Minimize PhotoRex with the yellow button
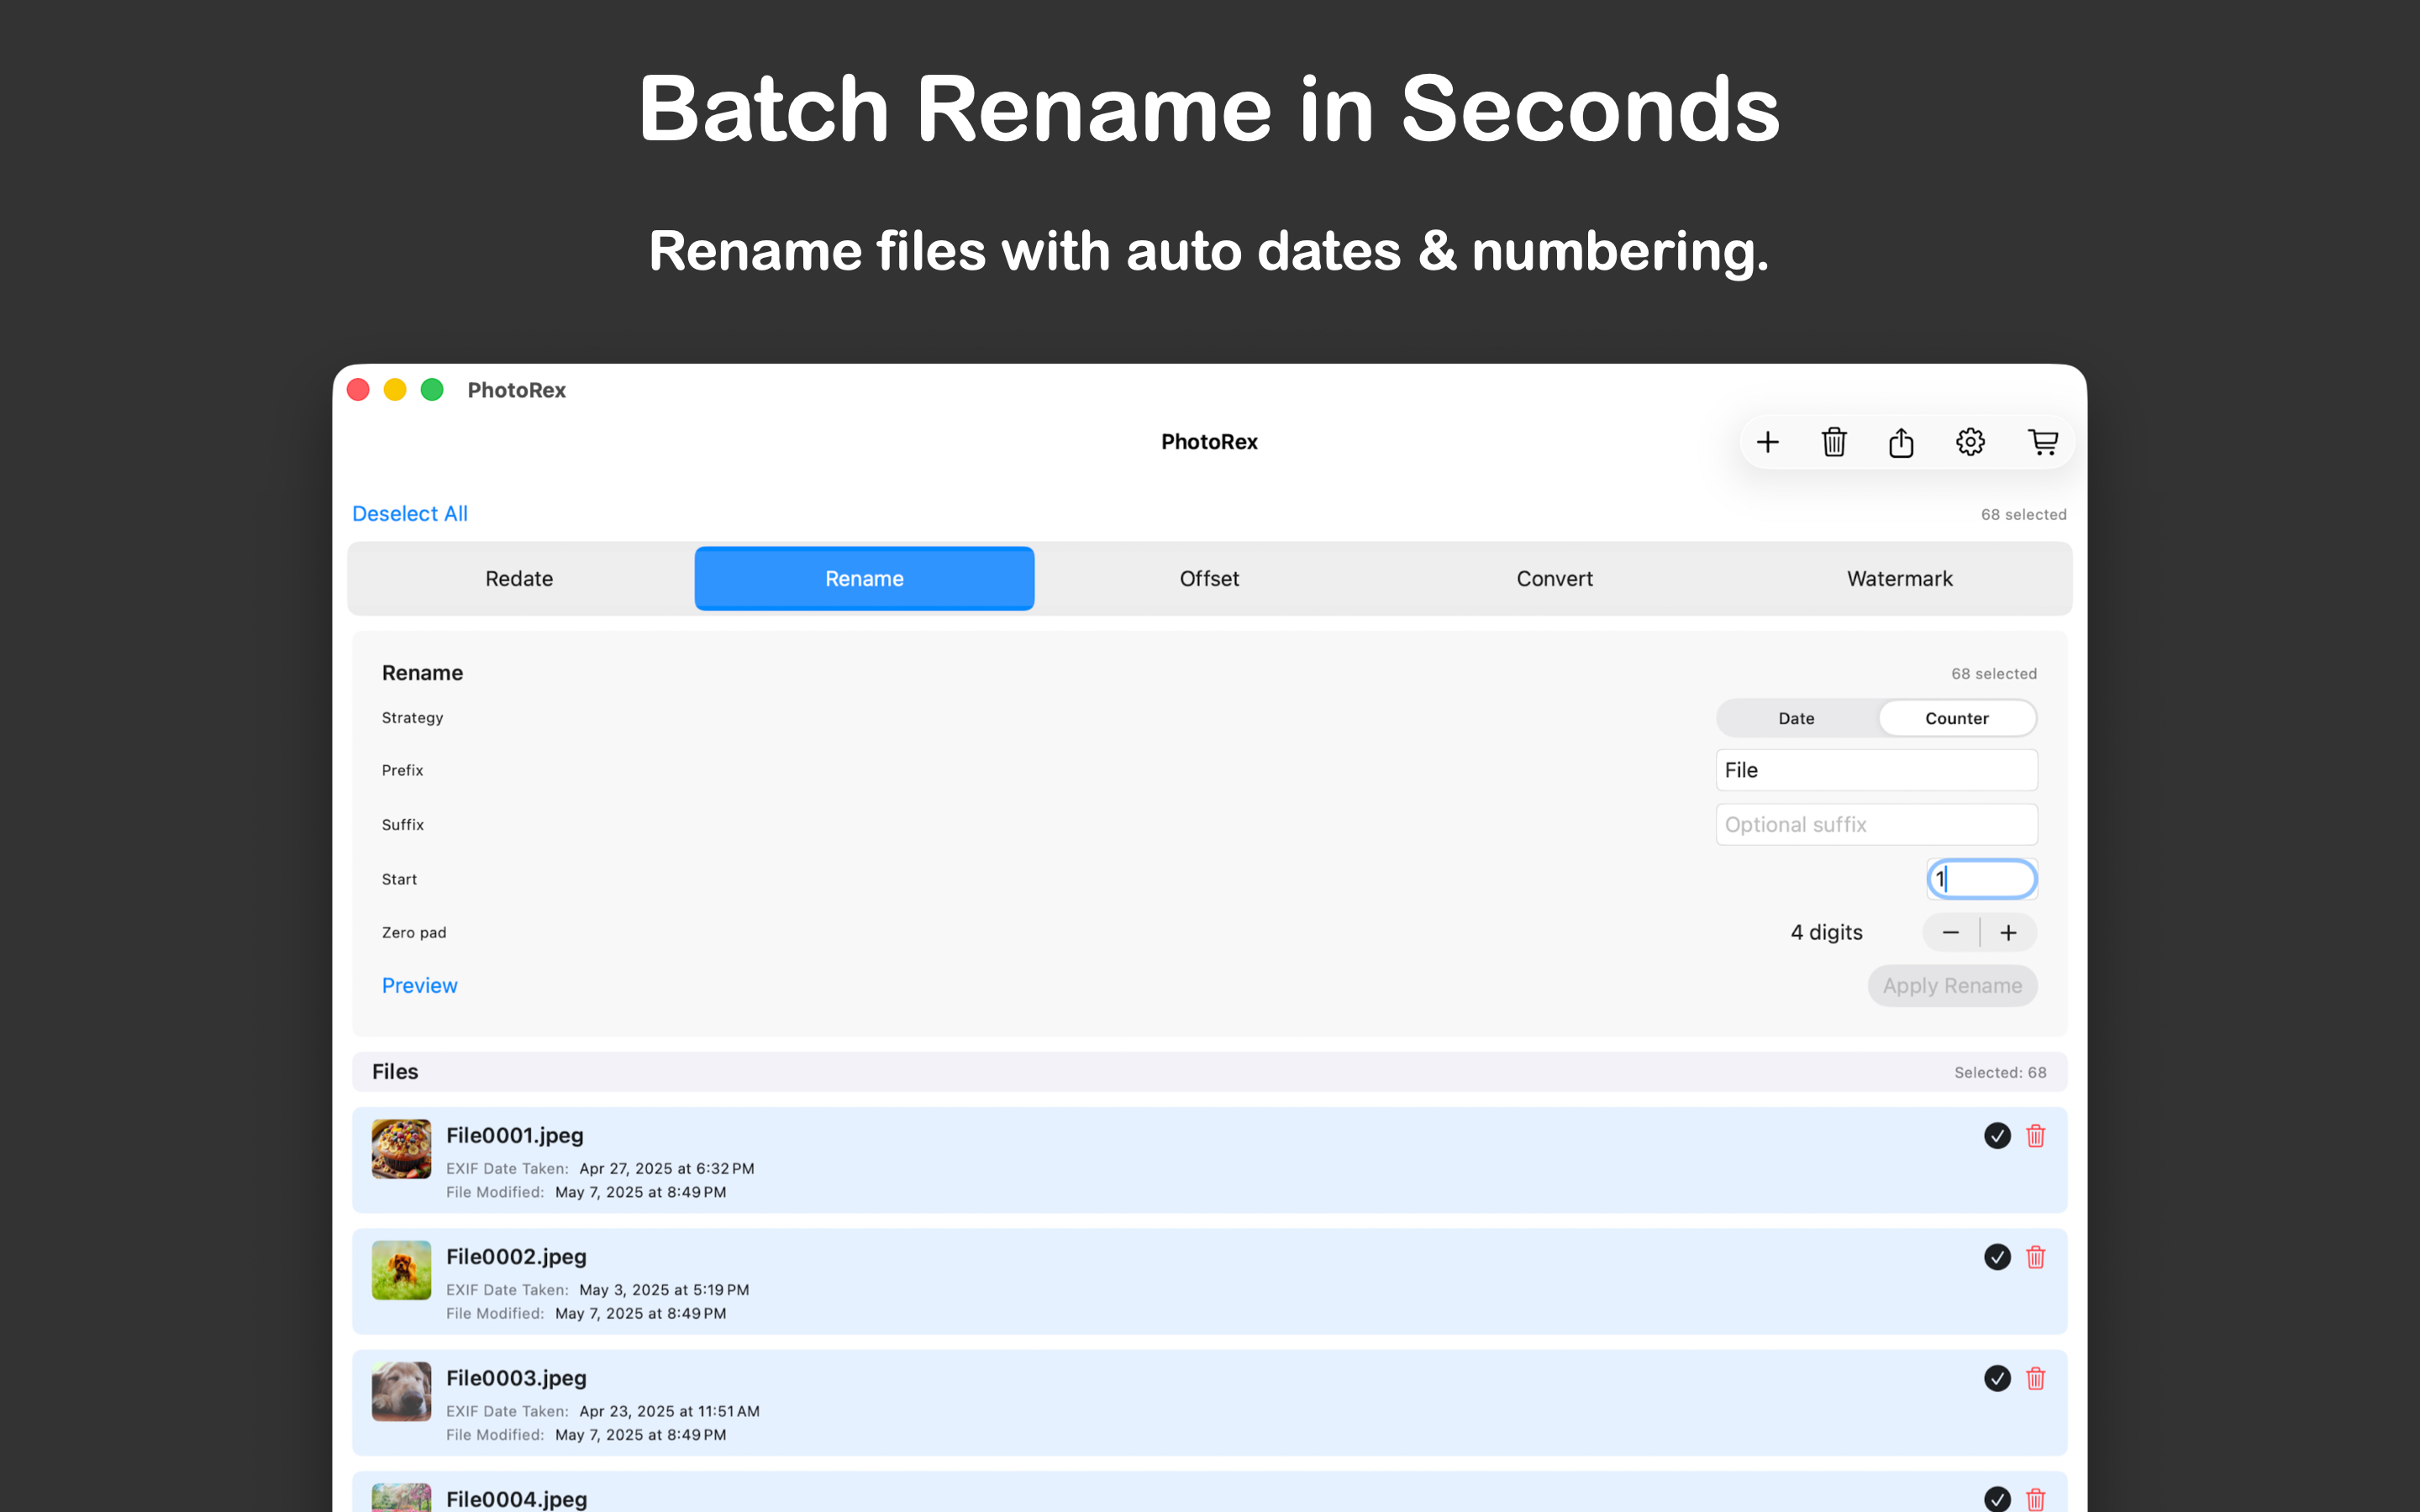The width and height of the screenshot is (2420, 1512). (395, 390)
